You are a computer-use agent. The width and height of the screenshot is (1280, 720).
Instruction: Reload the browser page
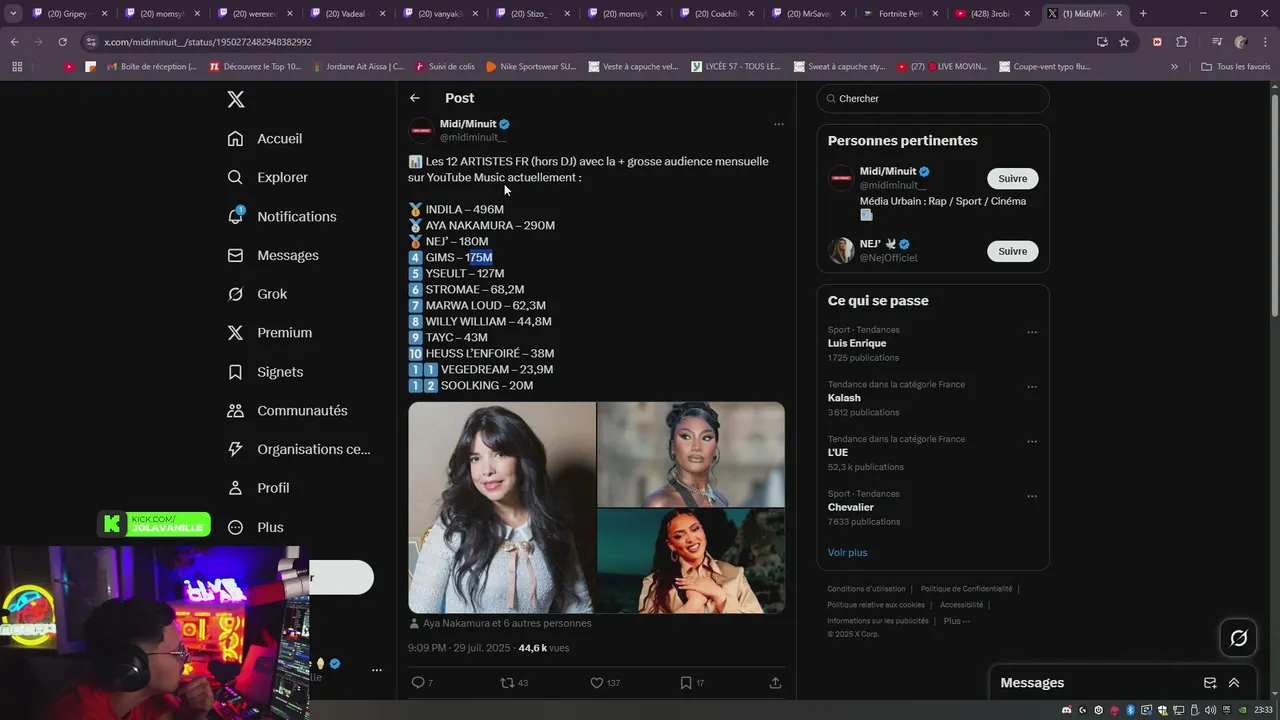pyautogui.click(x=62, y=42)
